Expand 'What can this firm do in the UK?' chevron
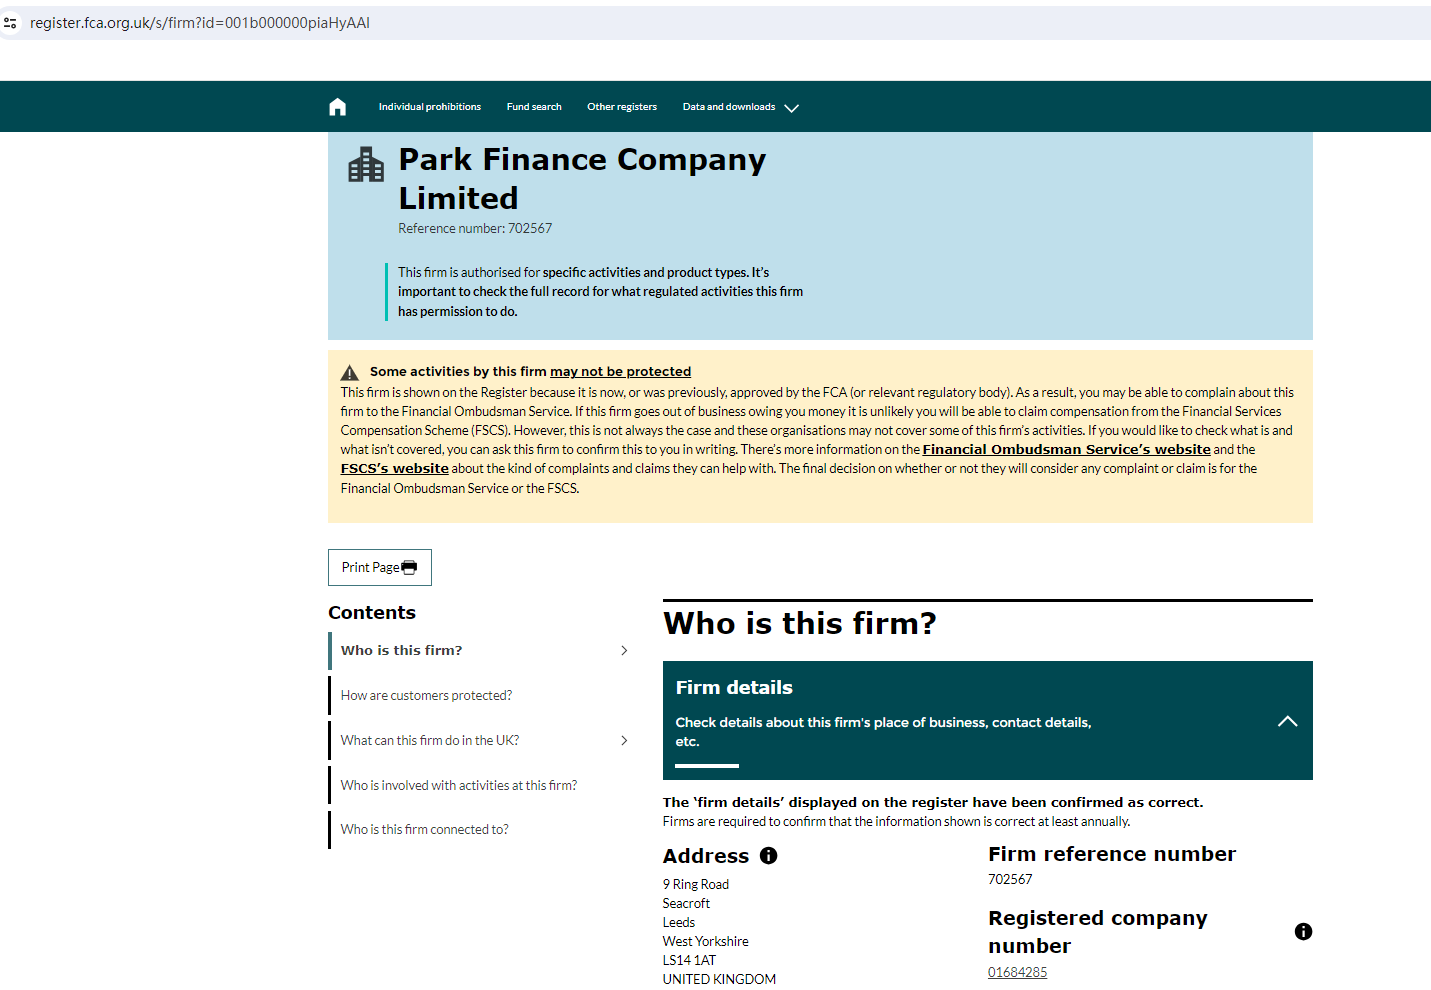This screenshot has width=1431, height=990. [x=624, y=741]
